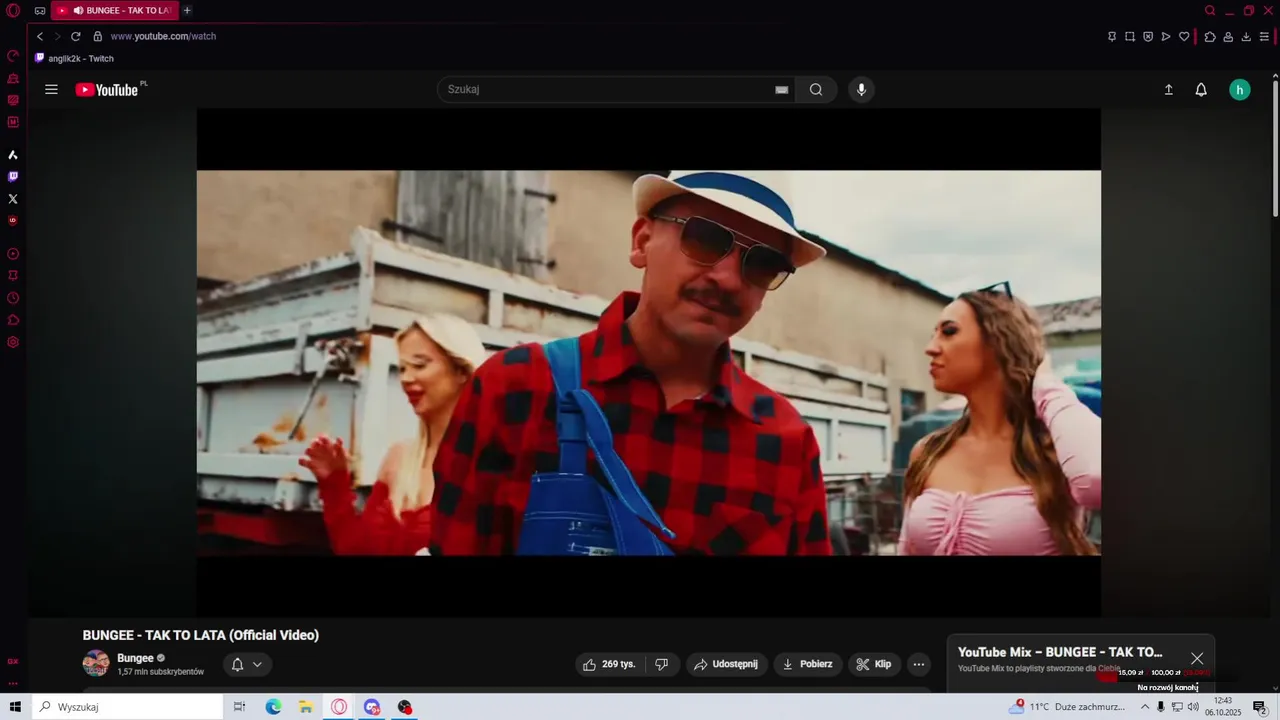
Task: Open YouTube notifications bell
Action: [x=1201, y=90]
